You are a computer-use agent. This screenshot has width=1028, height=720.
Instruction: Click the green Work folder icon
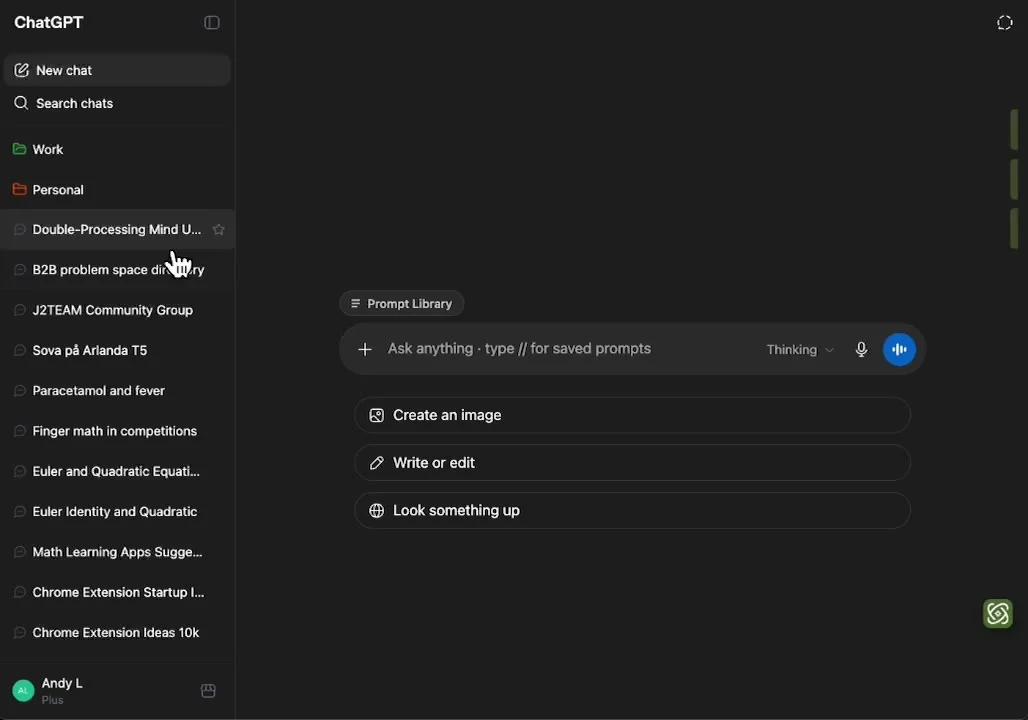click(19, 149)
